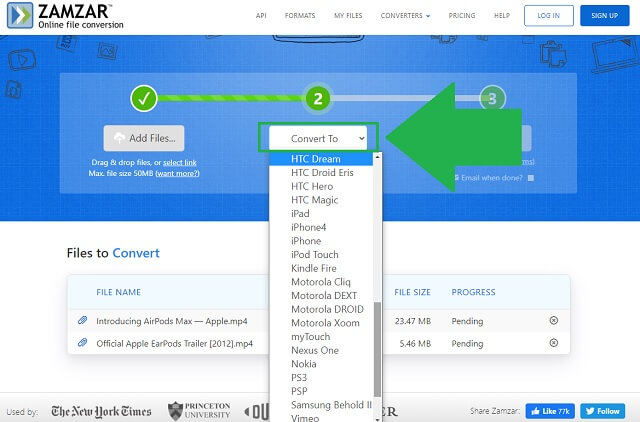Screen dimensions: 640x422
Task: Go to My Files
Action: pos(348,16)
